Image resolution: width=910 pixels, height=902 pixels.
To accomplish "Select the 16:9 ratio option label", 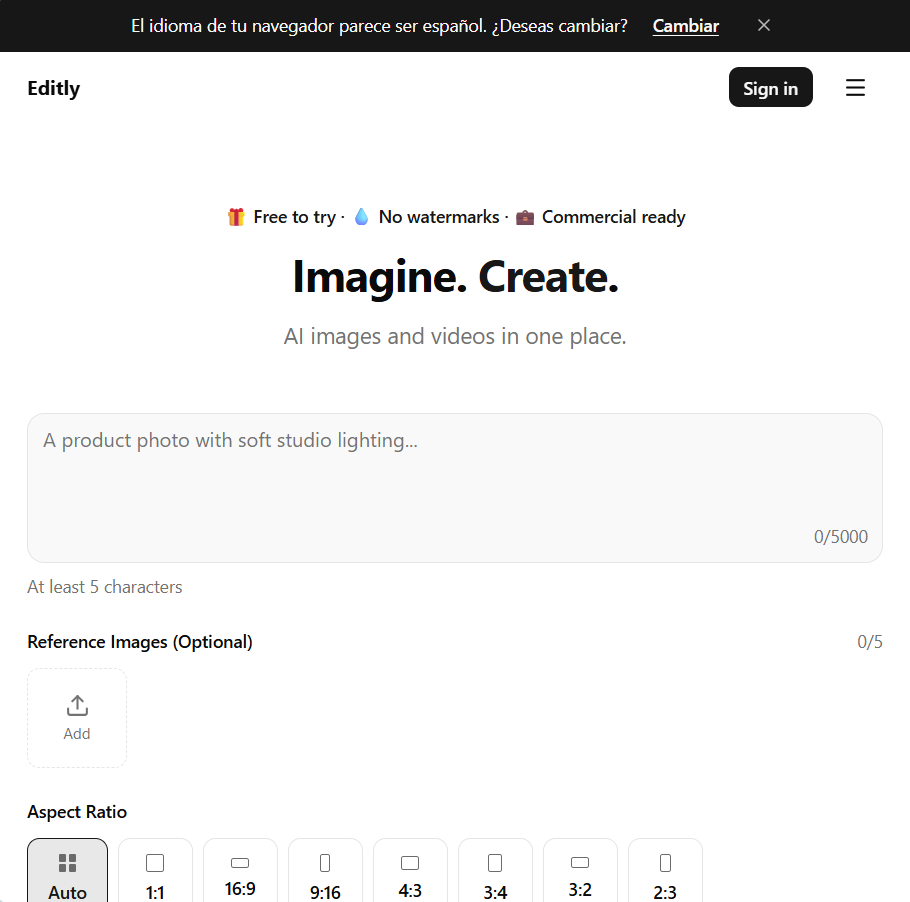I will [x=240, y=889].
